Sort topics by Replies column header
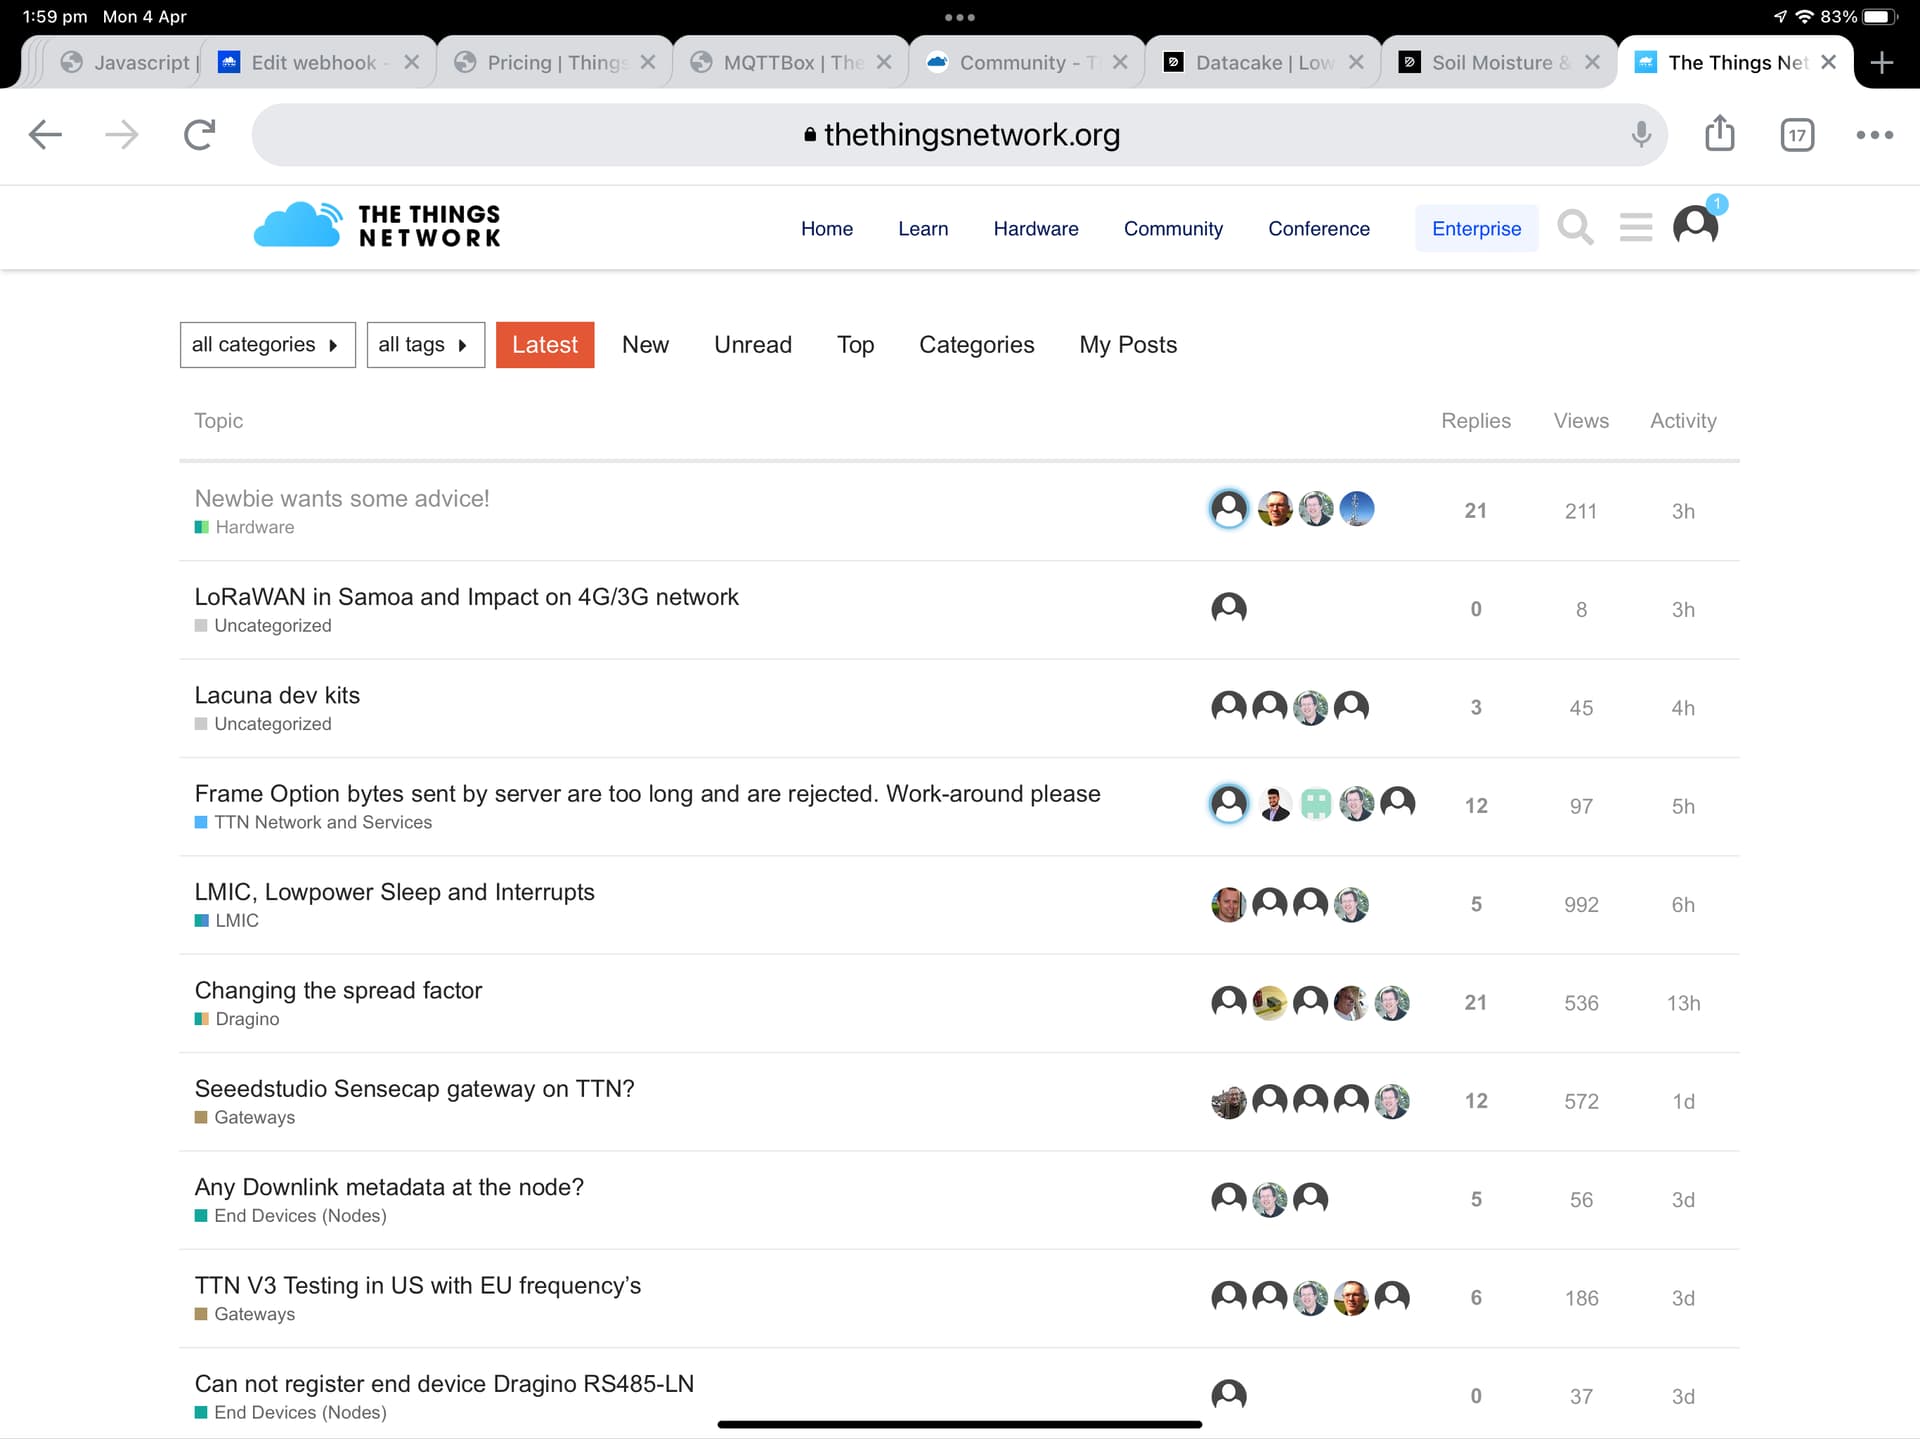 click(1475, 421)
